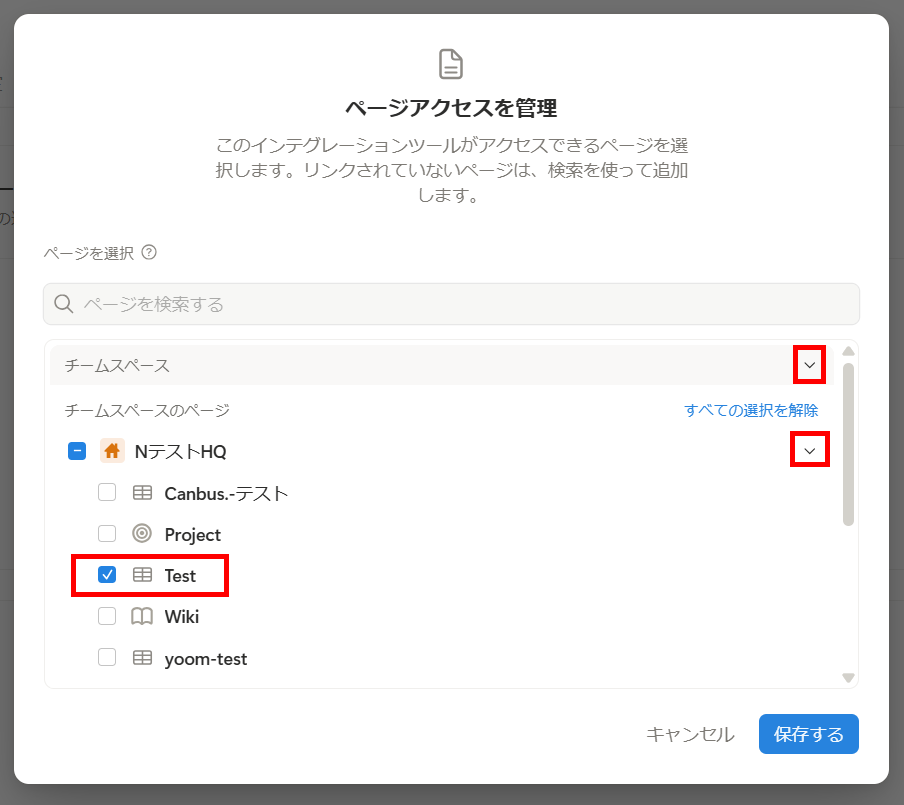
Task: Click the yoom-test table icon
Action: pyautogui.click(x=142, y=658)
